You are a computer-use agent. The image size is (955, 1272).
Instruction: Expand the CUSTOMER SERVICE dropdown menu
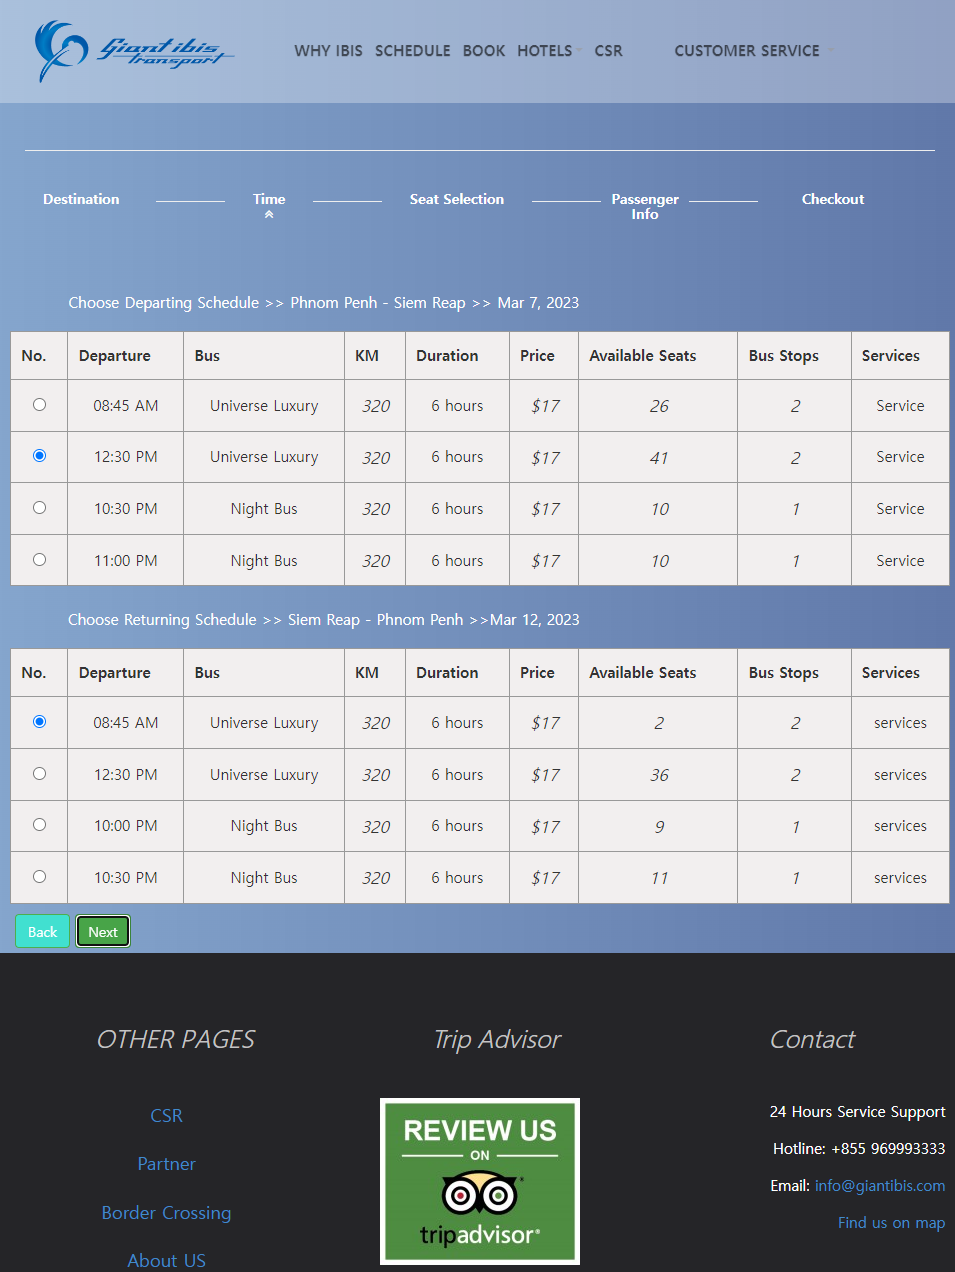click(x=753, y=51)
